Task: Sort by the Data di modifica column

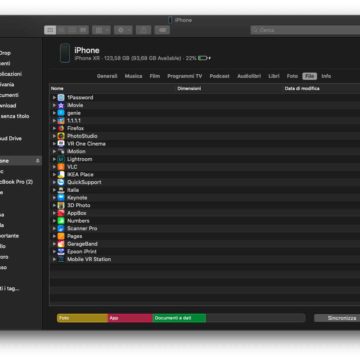Action: [302, 88]
